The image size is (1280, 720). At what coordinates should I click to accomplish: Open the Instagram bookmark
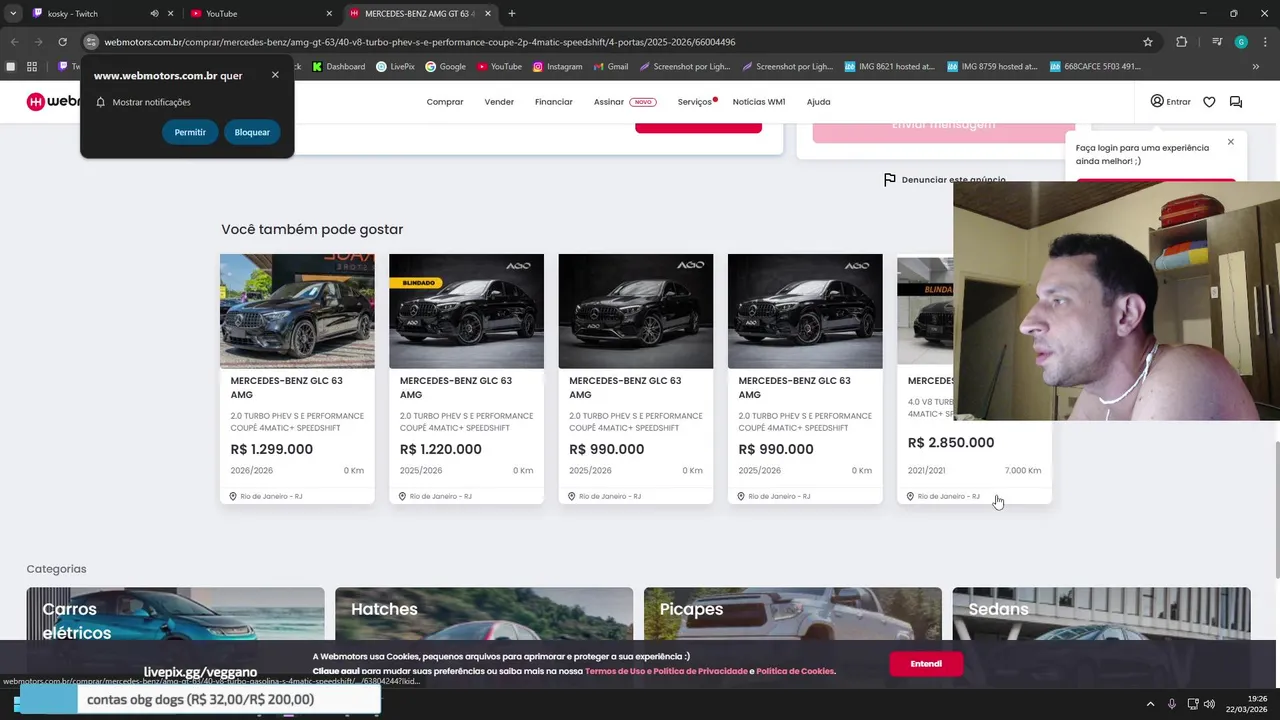point(557,67)
